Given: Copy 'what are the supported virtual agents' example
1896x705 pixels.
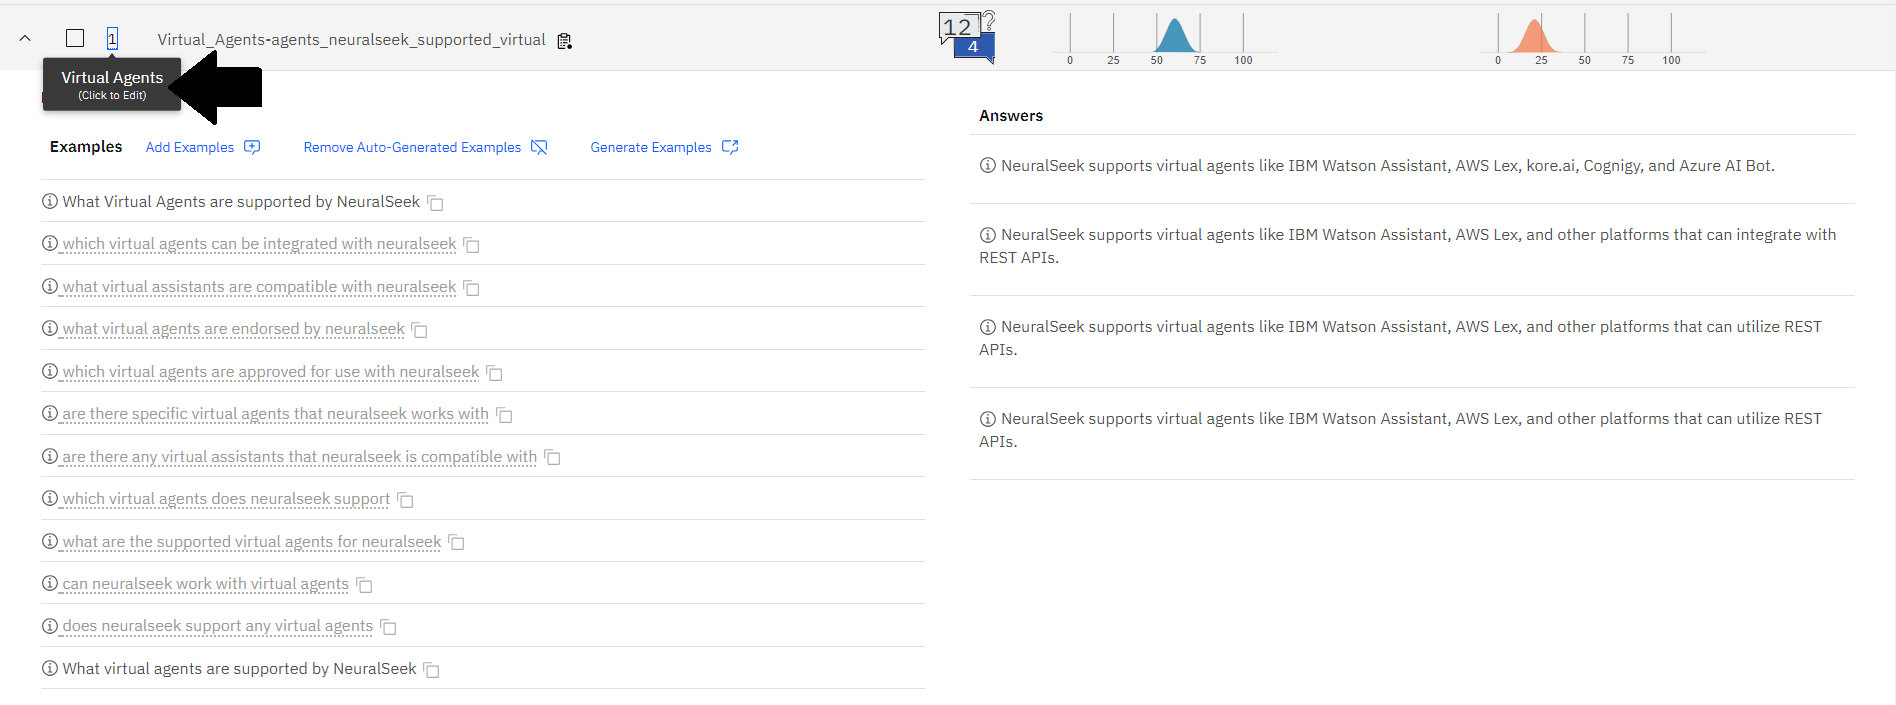Looking at the screenshot, I should click(456, 543).
